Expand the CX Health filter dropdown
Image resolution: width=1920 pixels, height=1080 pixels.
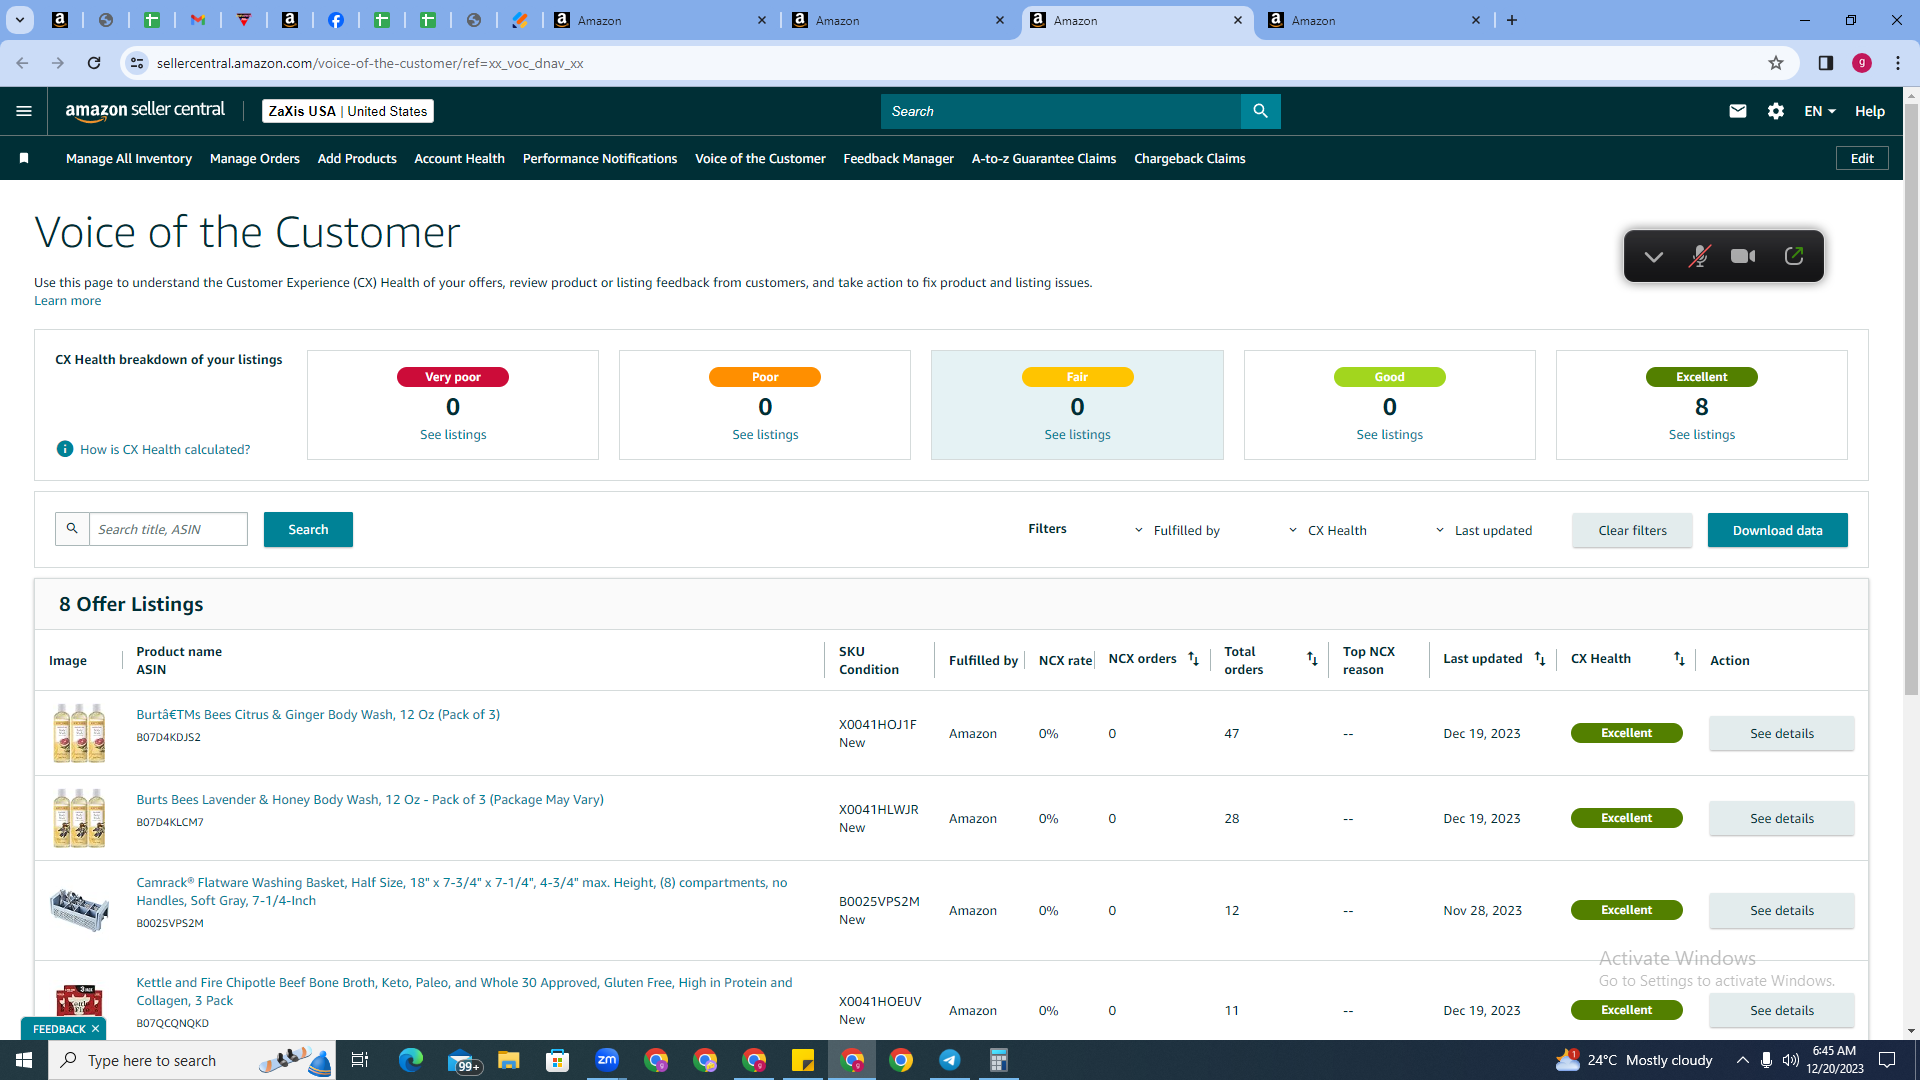(1327, 530)
